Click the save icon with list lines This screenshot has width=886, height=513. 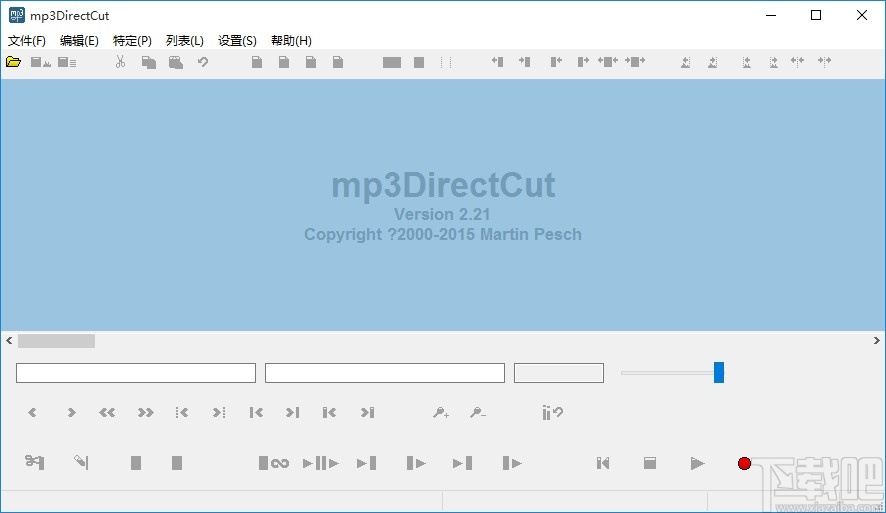67,62
